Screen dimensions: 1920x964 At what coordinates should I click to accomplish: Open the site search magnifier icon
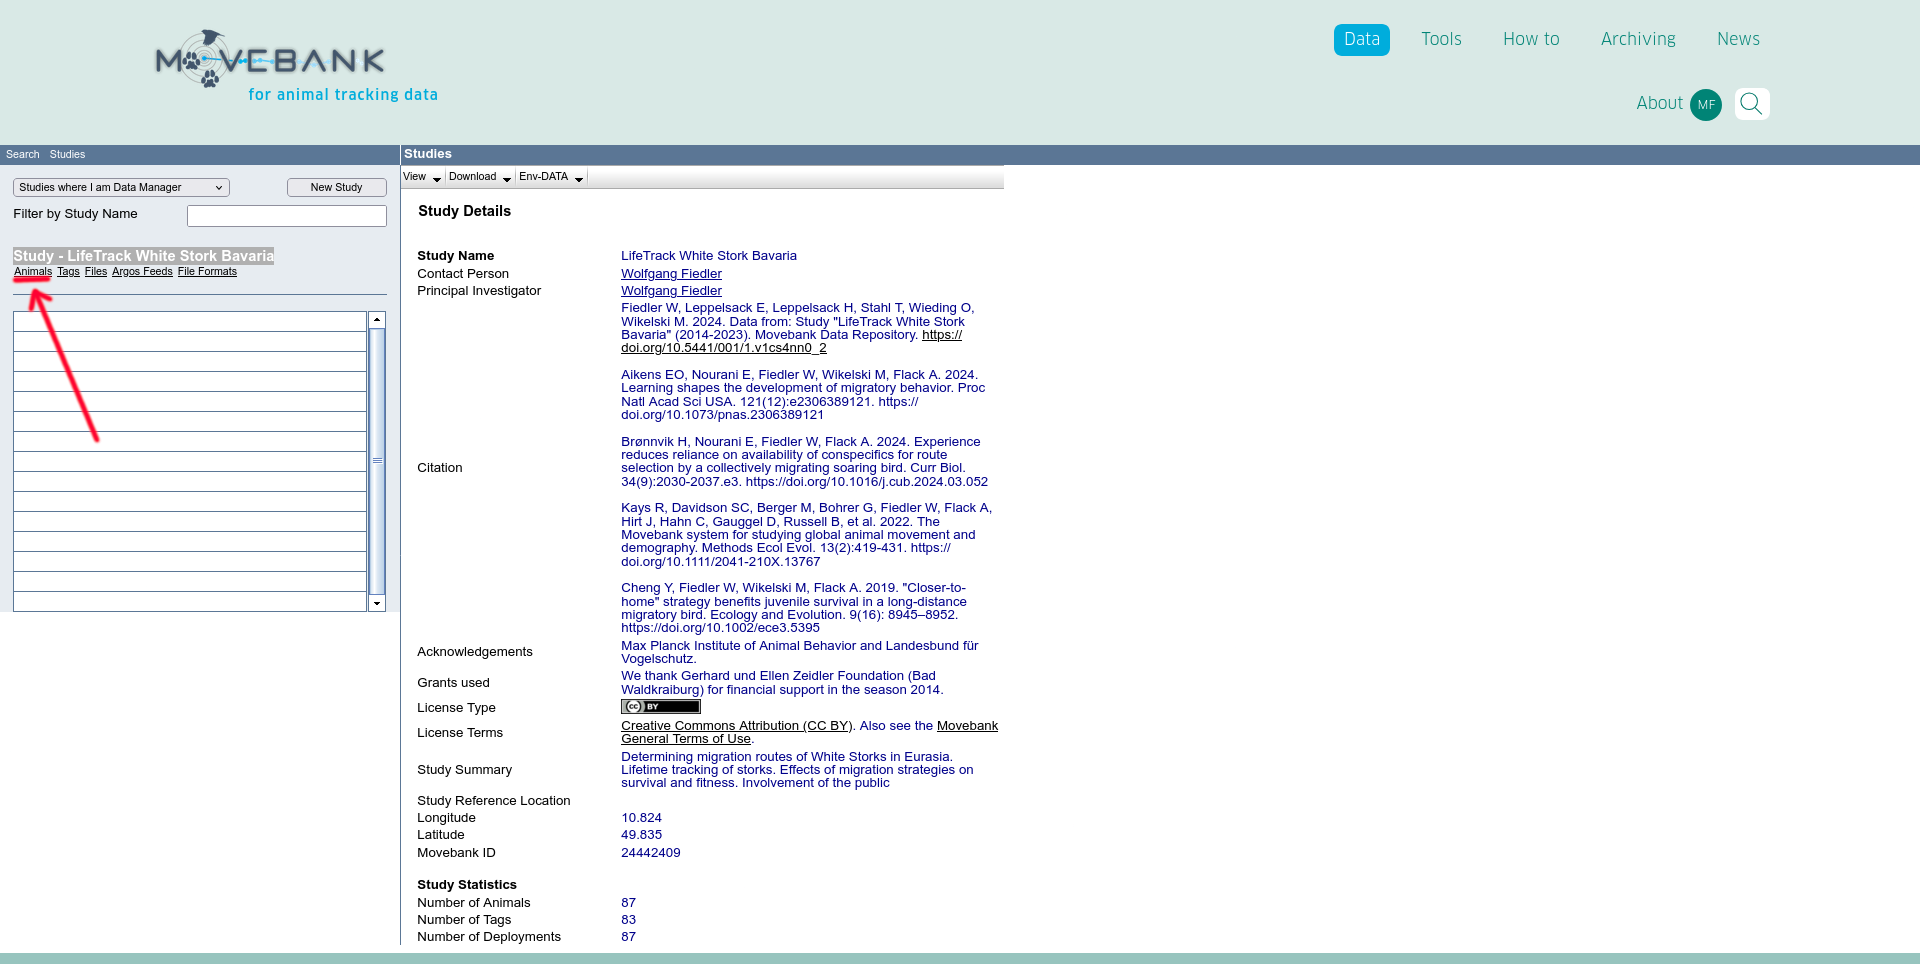click(1751, 104)
